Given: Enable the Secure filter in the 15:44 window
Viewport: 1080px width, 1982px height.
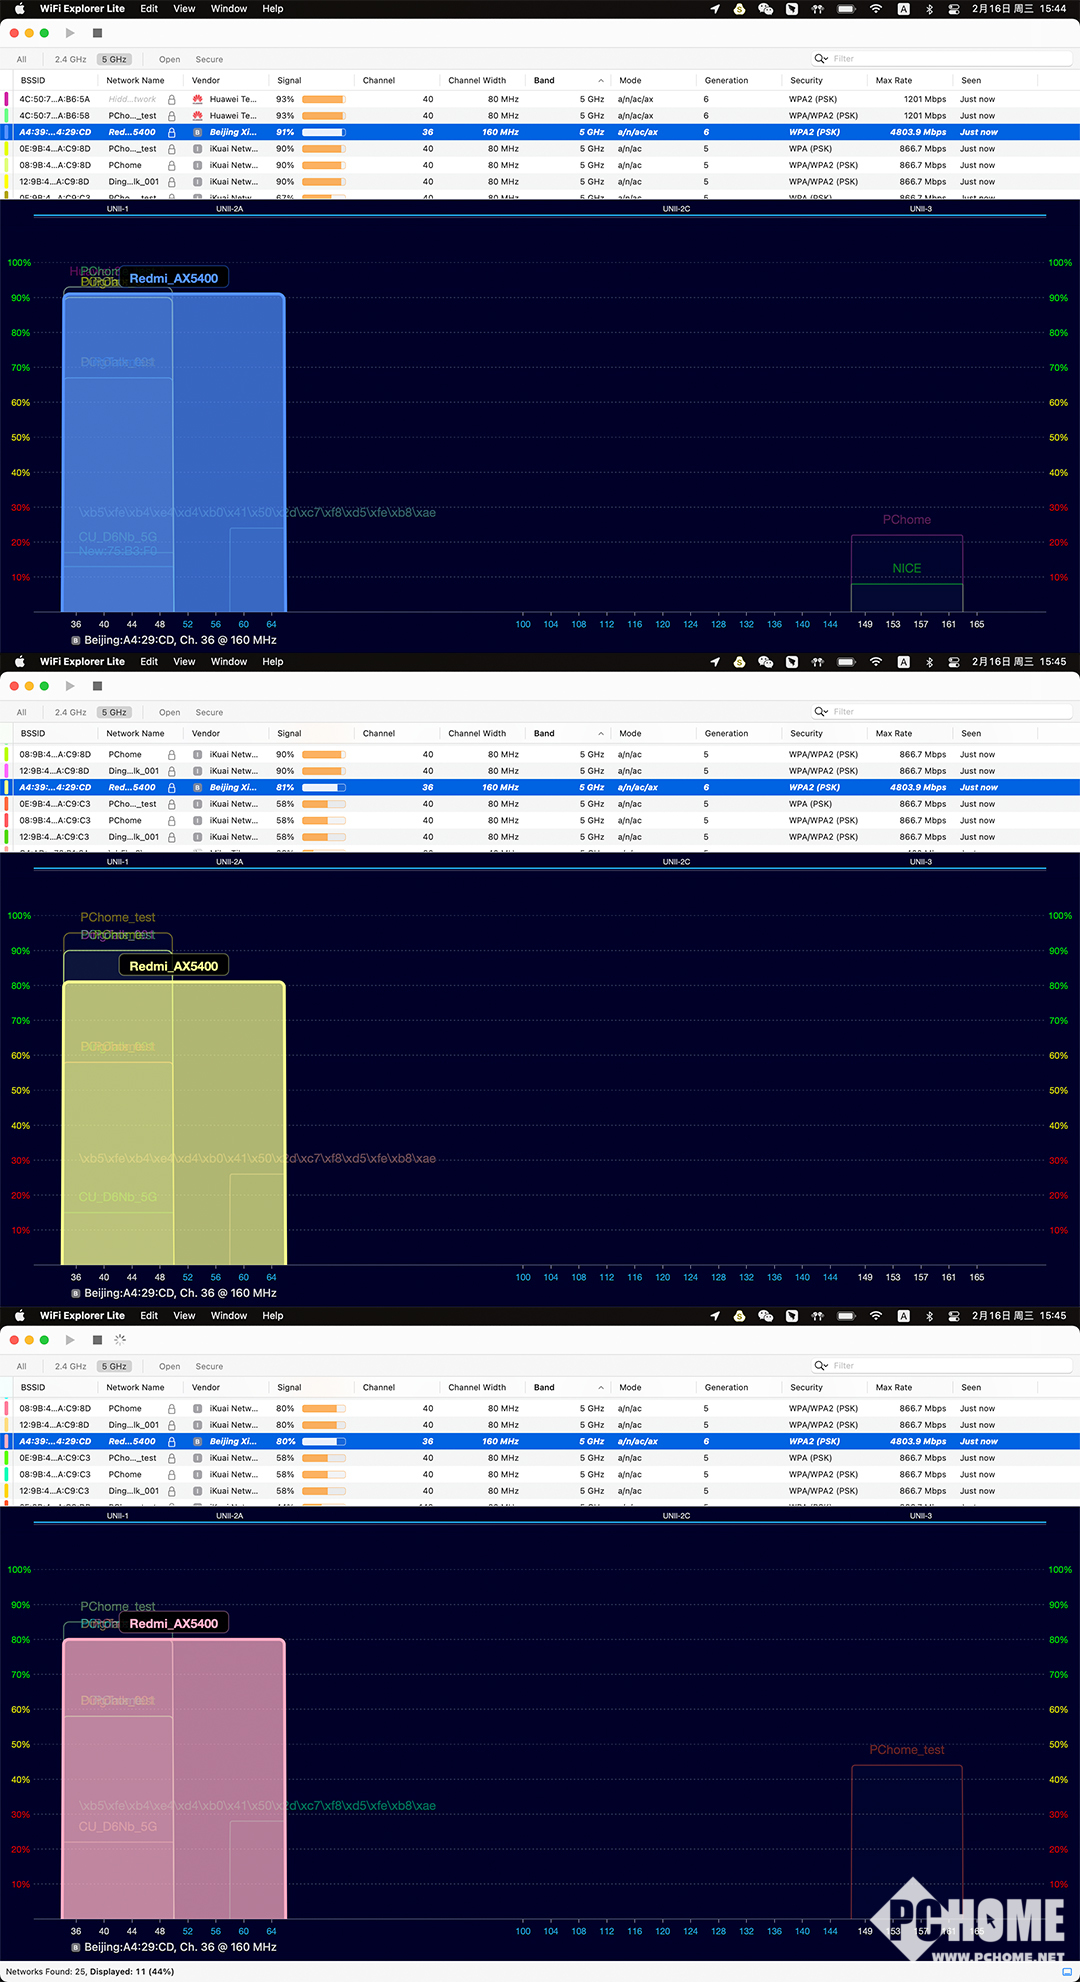Looking at the screenshot, I should (x=209, y=59).
